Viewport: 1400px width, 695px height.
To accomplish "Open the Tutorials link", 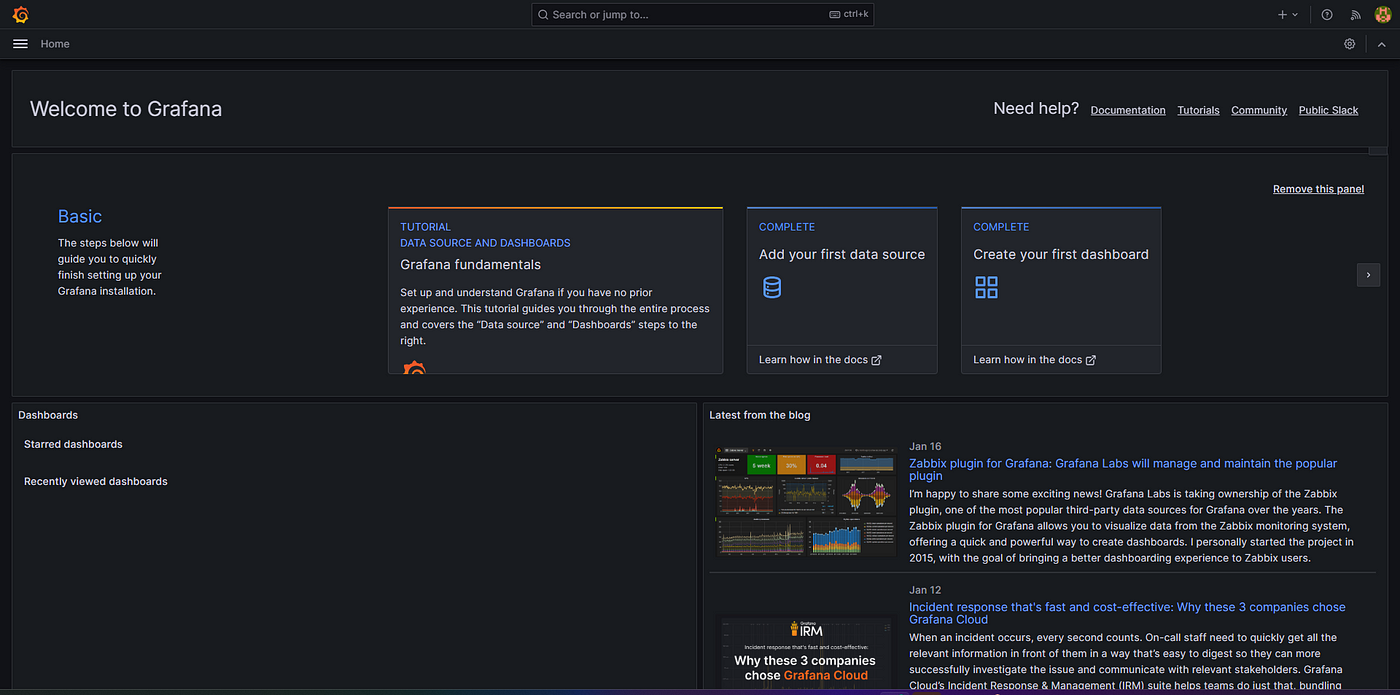I will 1198,110.
